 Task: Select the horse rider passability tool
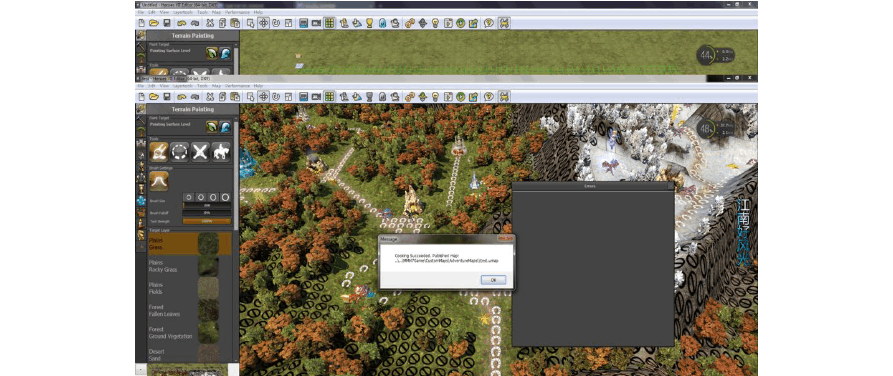tap(221, 152)
